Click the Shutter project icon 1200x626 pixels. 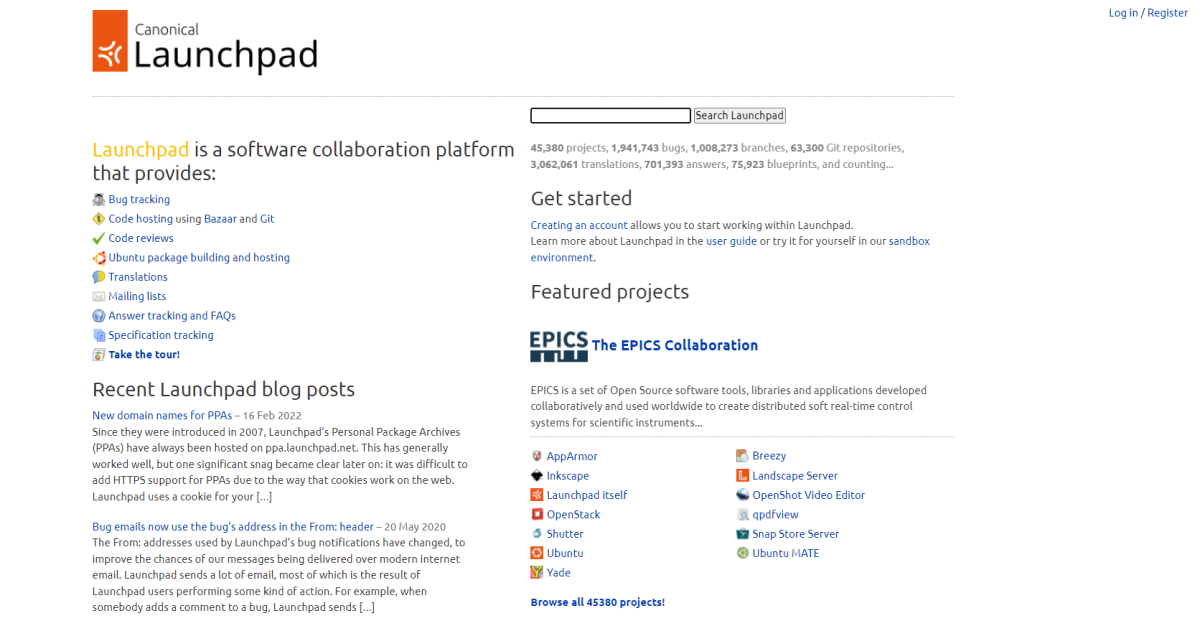[x=537, y=534]
